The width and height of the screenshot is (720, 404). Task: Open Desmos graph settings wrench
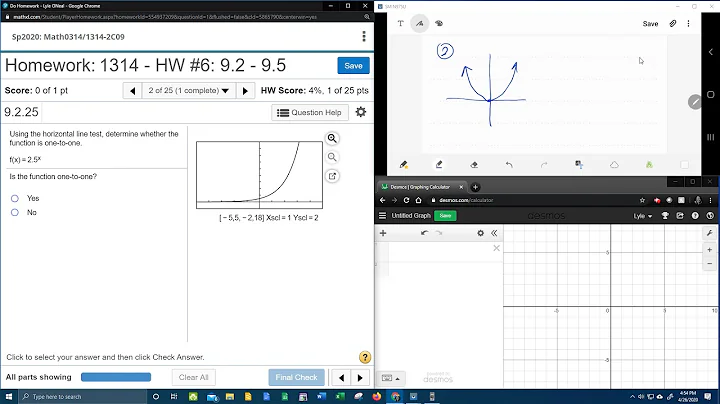tap(710, 233)
